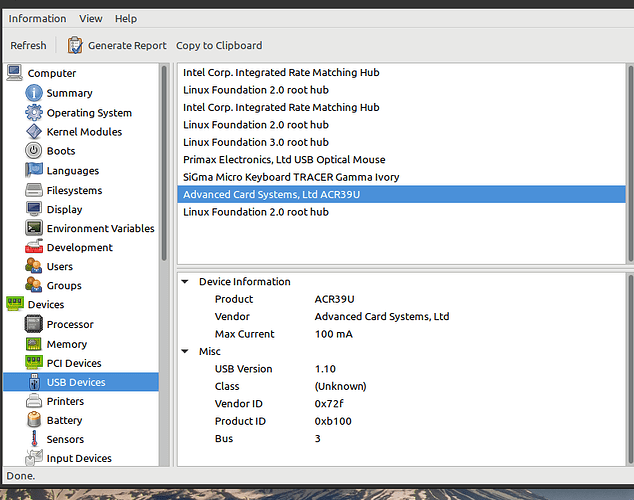Select the Kernel Modules icon in sidebar
Screen dimensions: 634x500
(x=34, y=132)
